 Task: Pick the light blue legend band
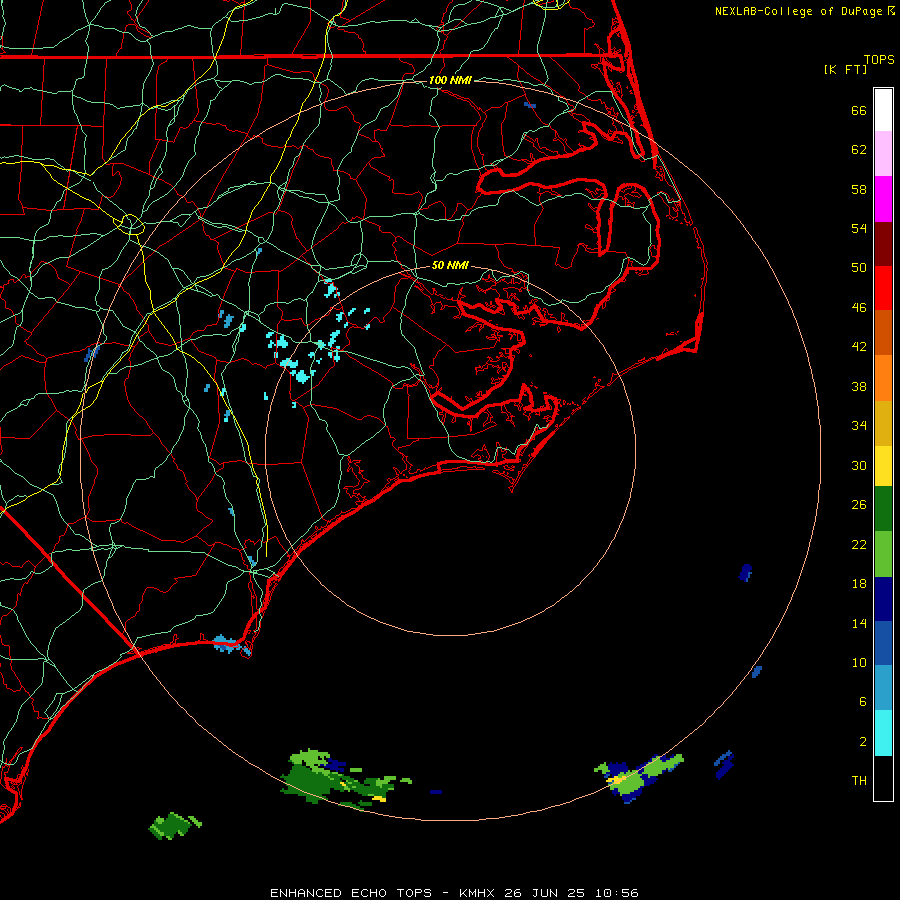pyautogui.click(x=883, y=688)
